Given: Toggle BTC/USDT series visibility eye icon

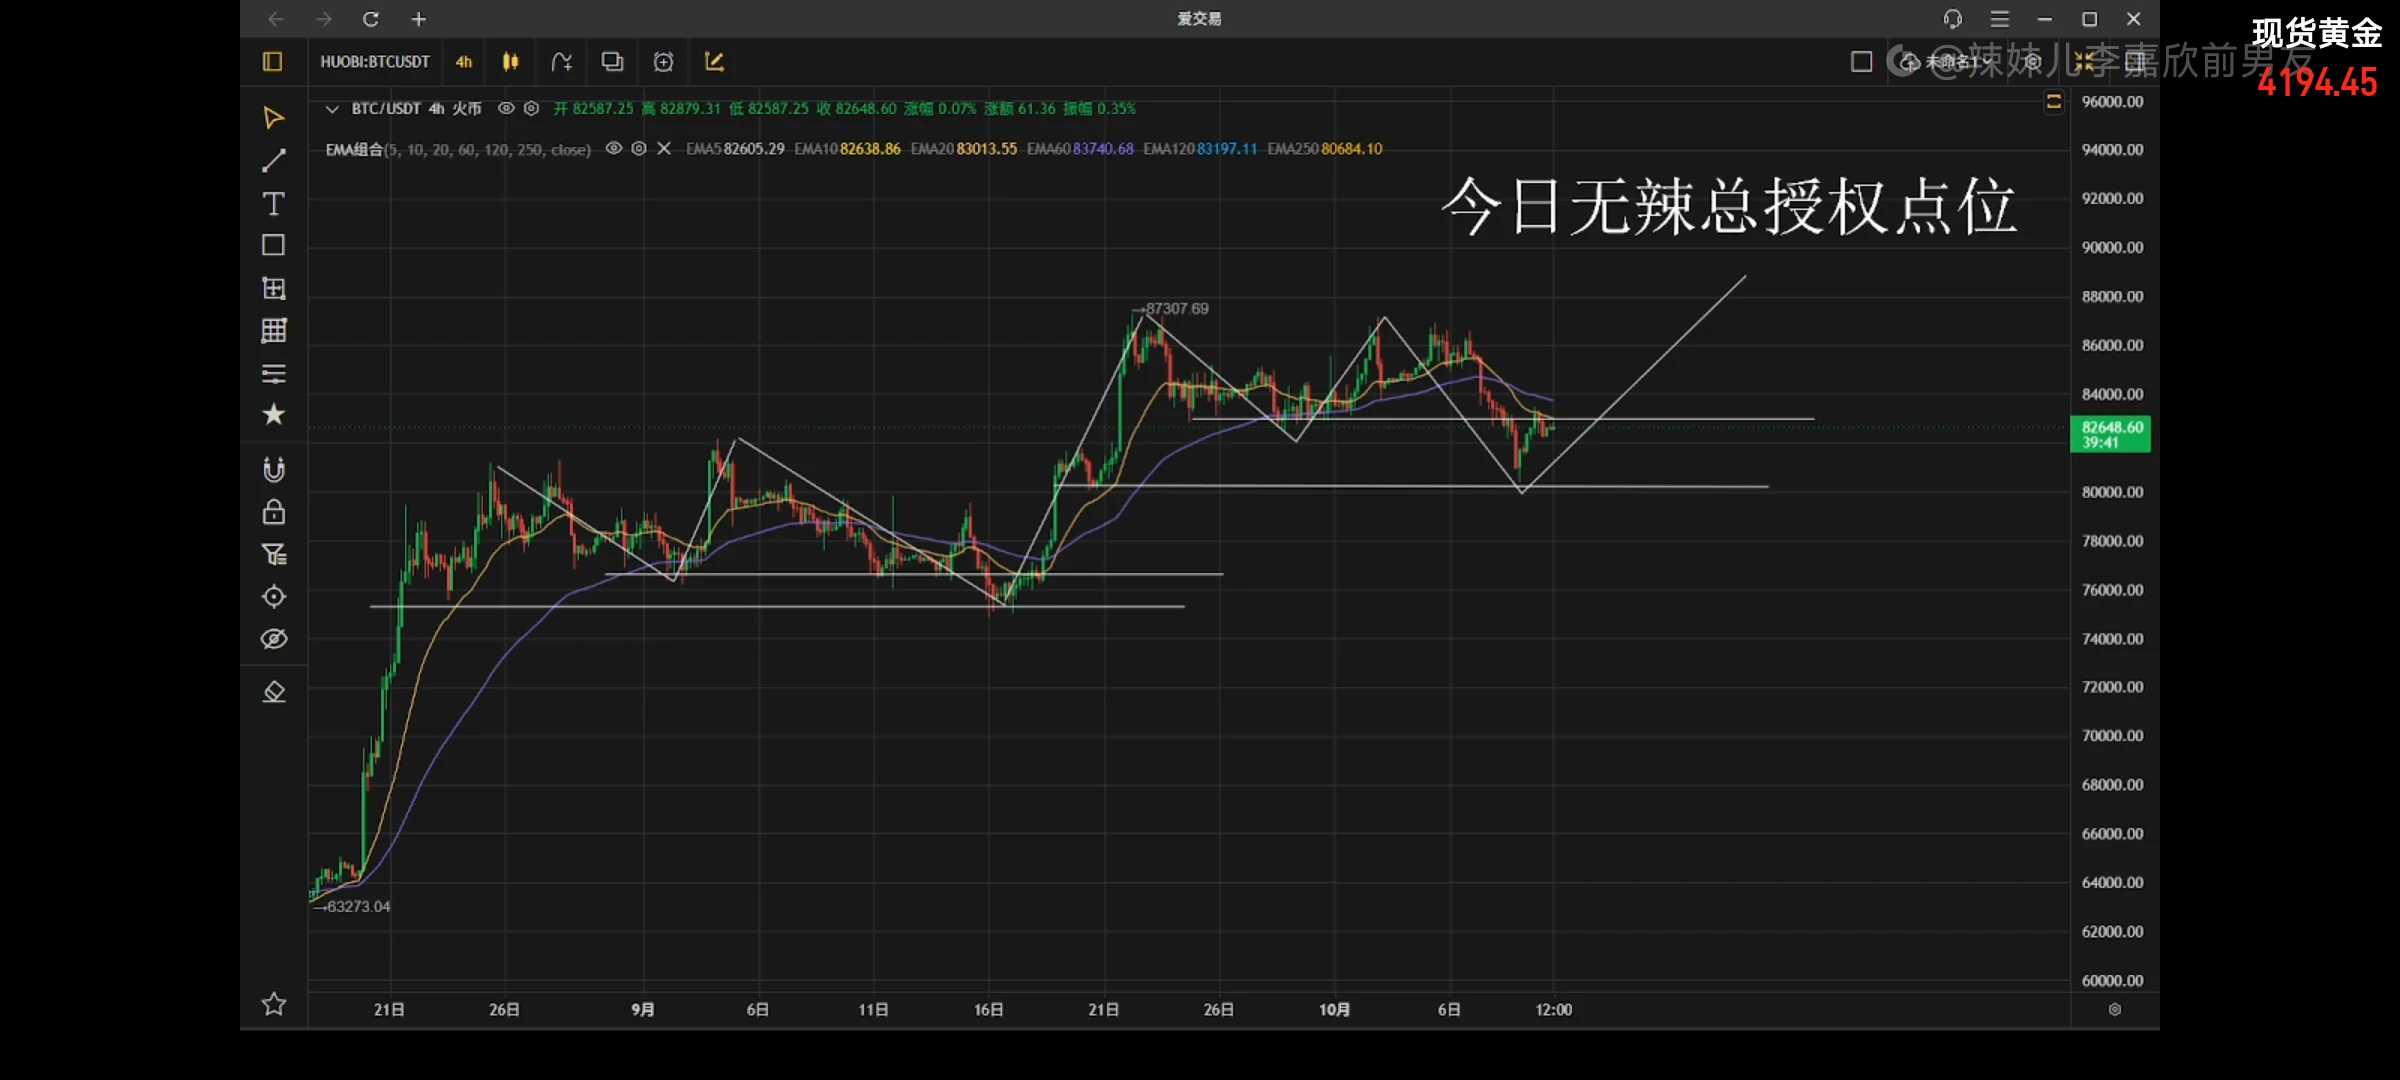Looking at the screenshot, I should pyautogui.click(x=506, y=108).
